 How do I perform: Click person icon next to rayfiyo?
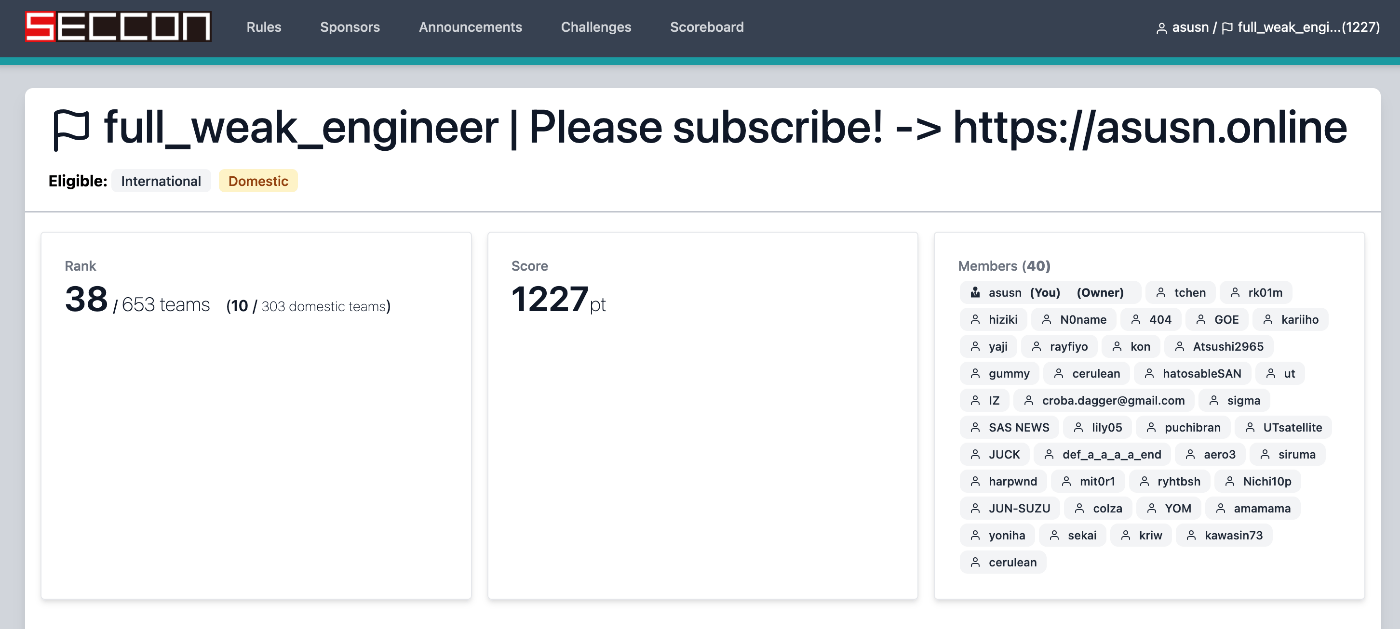1036,347
